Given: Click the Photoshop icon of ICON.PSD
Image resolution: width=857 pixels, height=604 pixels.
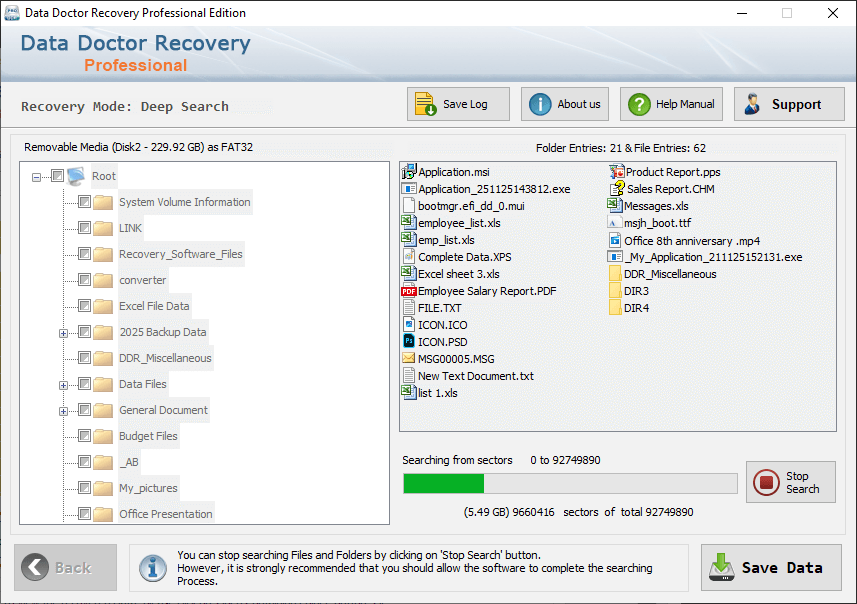Looking at the screenshot, I should coord(409,342).
